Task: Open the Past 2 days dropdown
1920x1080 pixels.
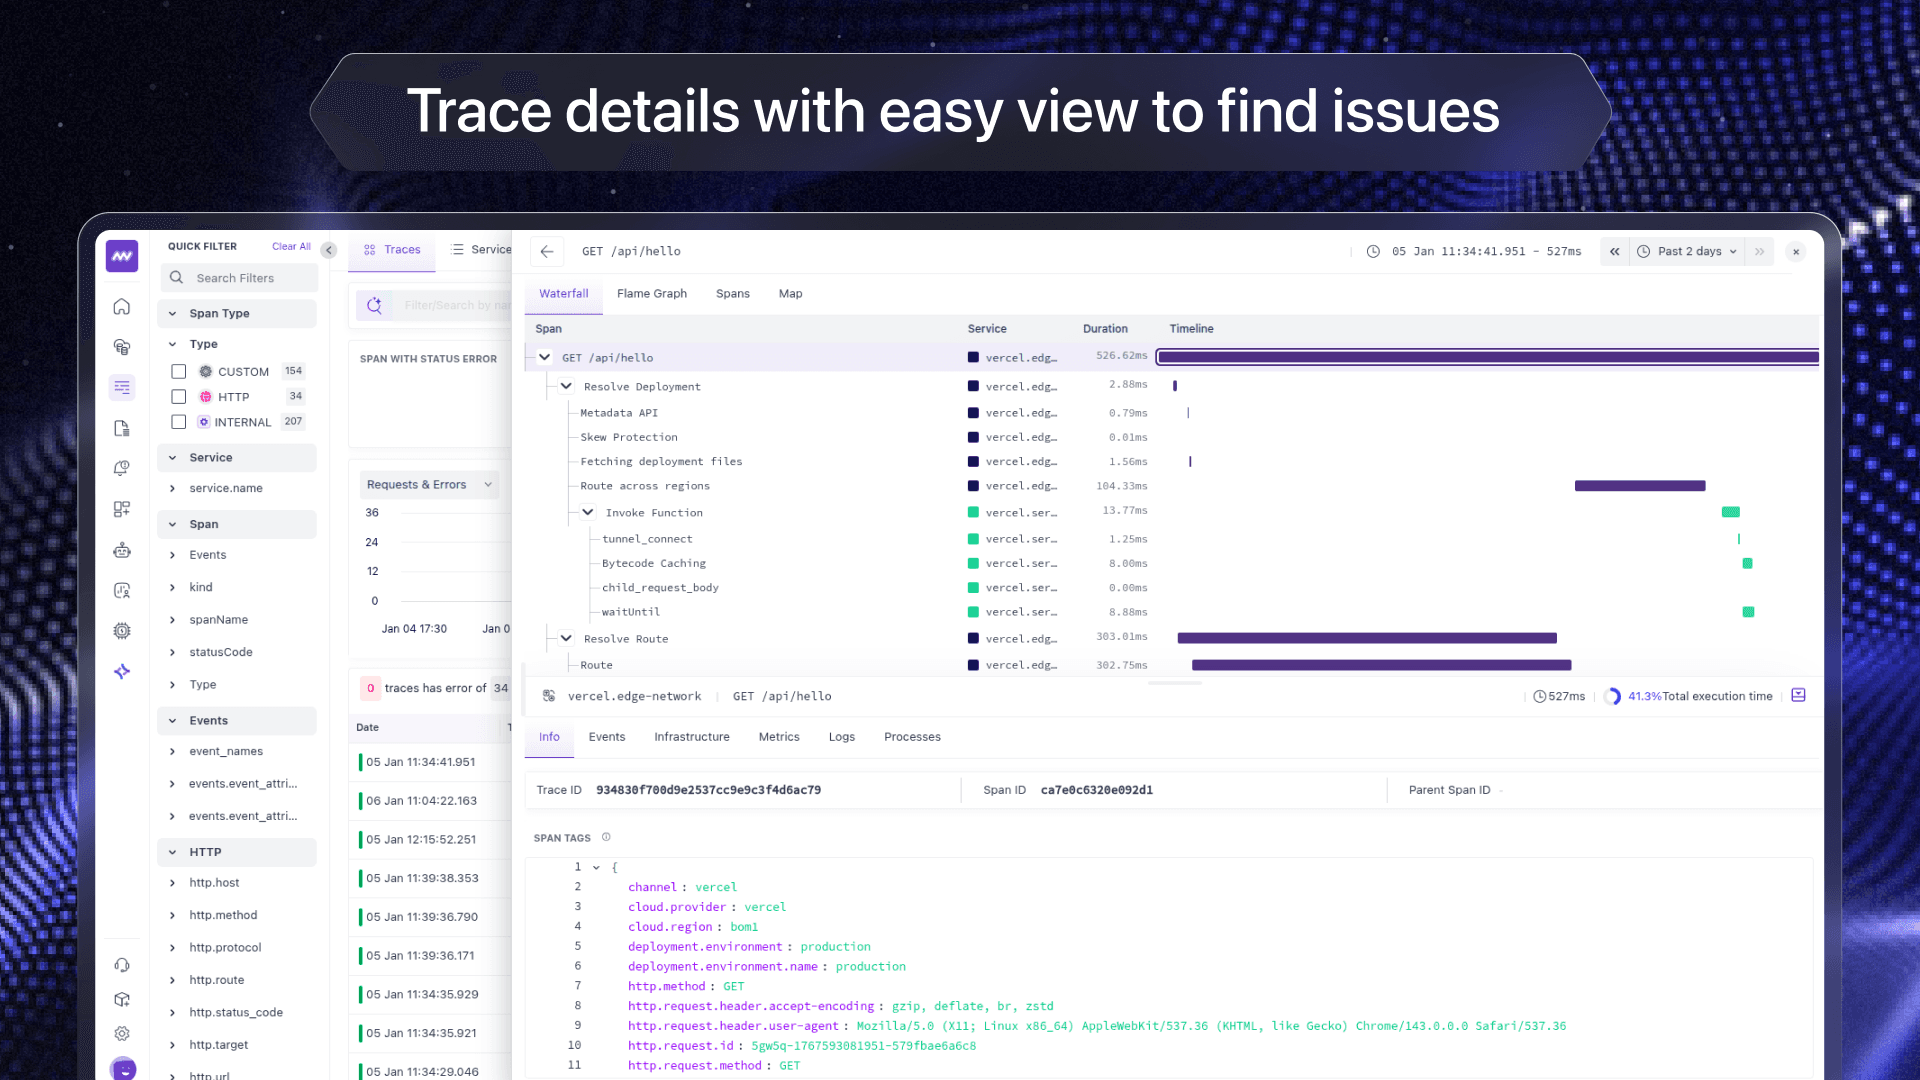Action: tap(1689, 251)
